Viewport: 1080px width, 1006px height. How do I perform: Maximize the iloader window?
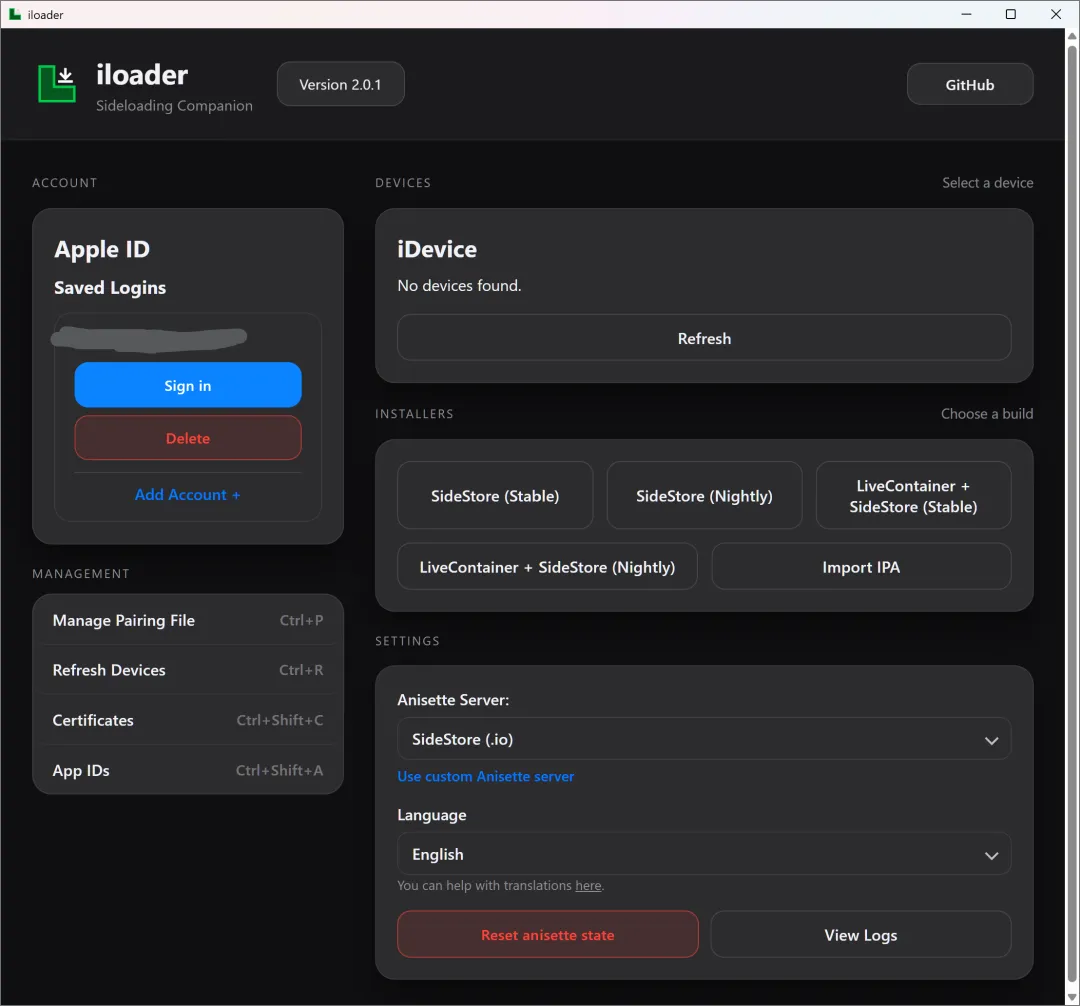point(1010,14)
